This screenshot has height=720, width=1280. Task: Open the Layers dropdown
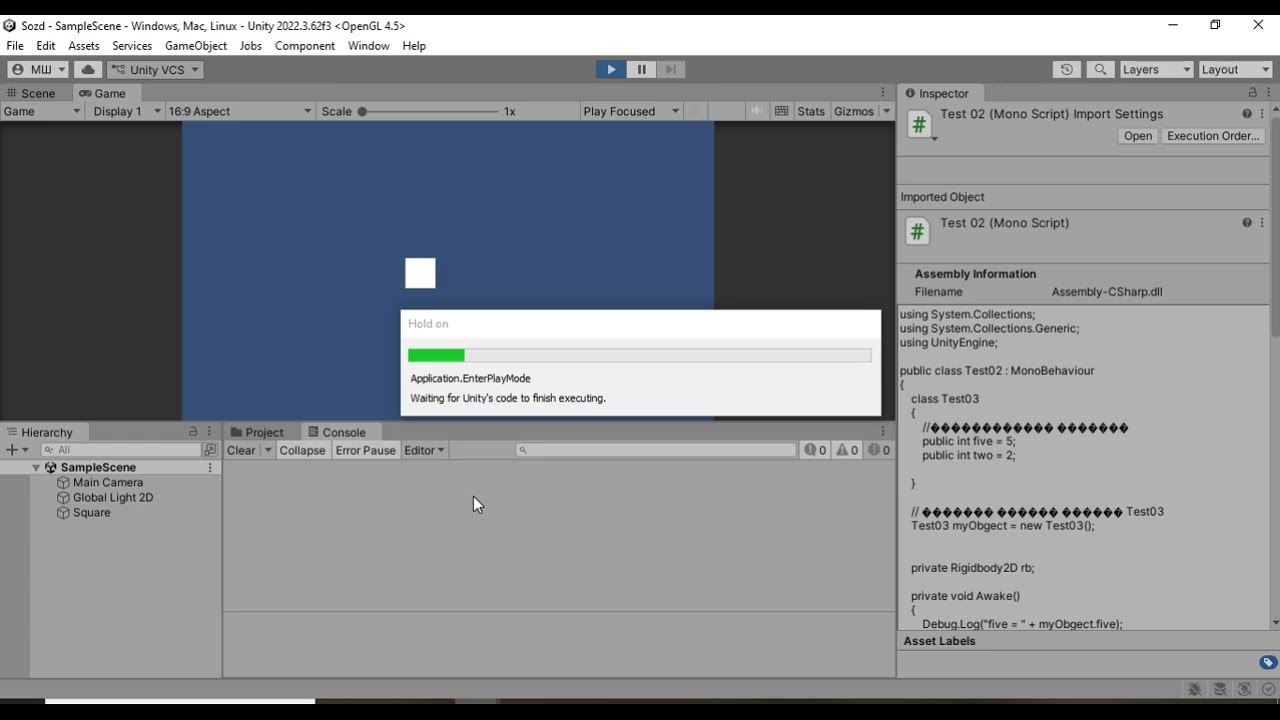pyautogui.click(x=1156, y=69)
